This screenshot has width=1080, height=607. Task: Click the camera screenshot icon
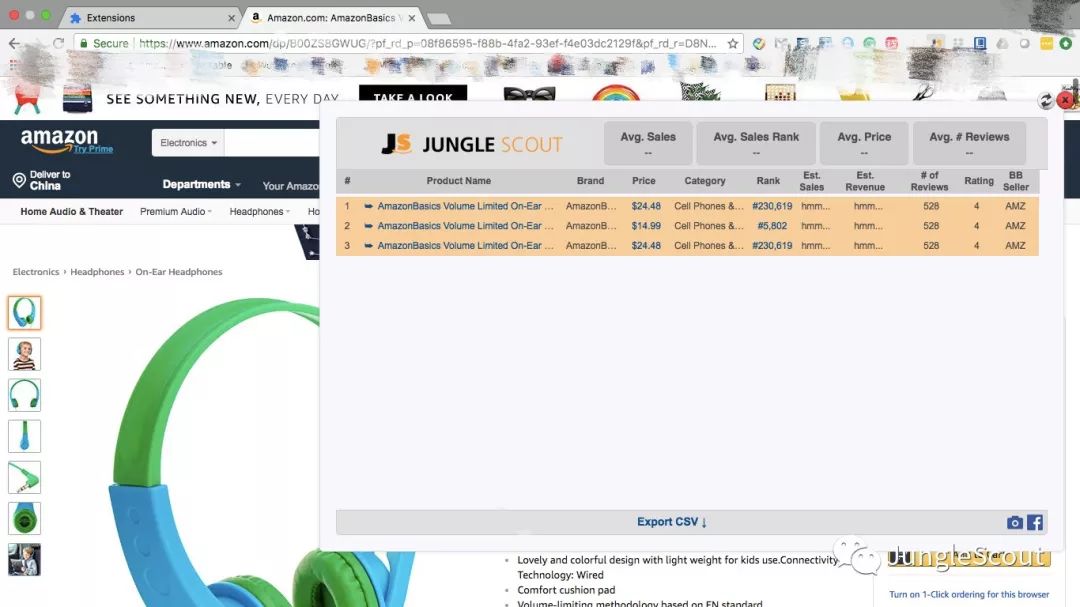point(1015,523)
